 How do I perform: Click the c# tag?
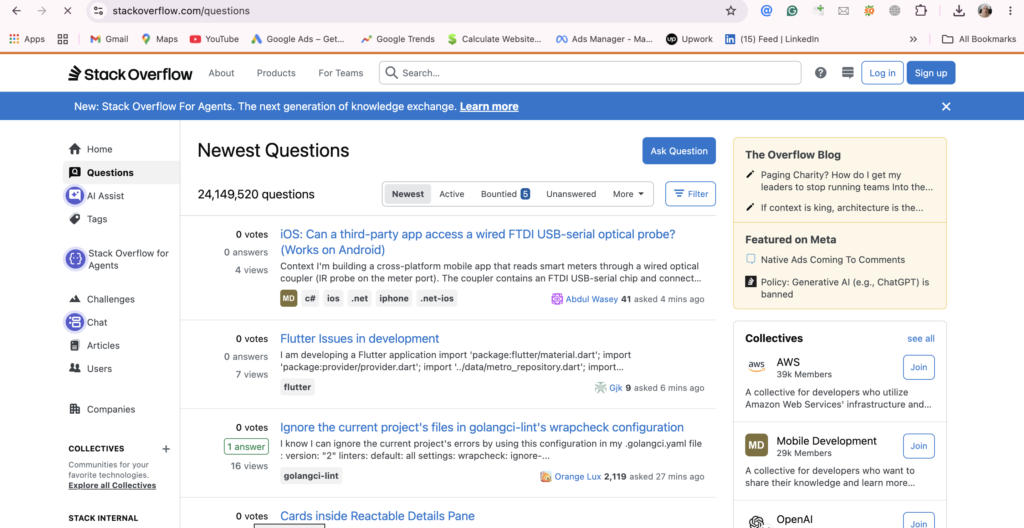[311, 299]
